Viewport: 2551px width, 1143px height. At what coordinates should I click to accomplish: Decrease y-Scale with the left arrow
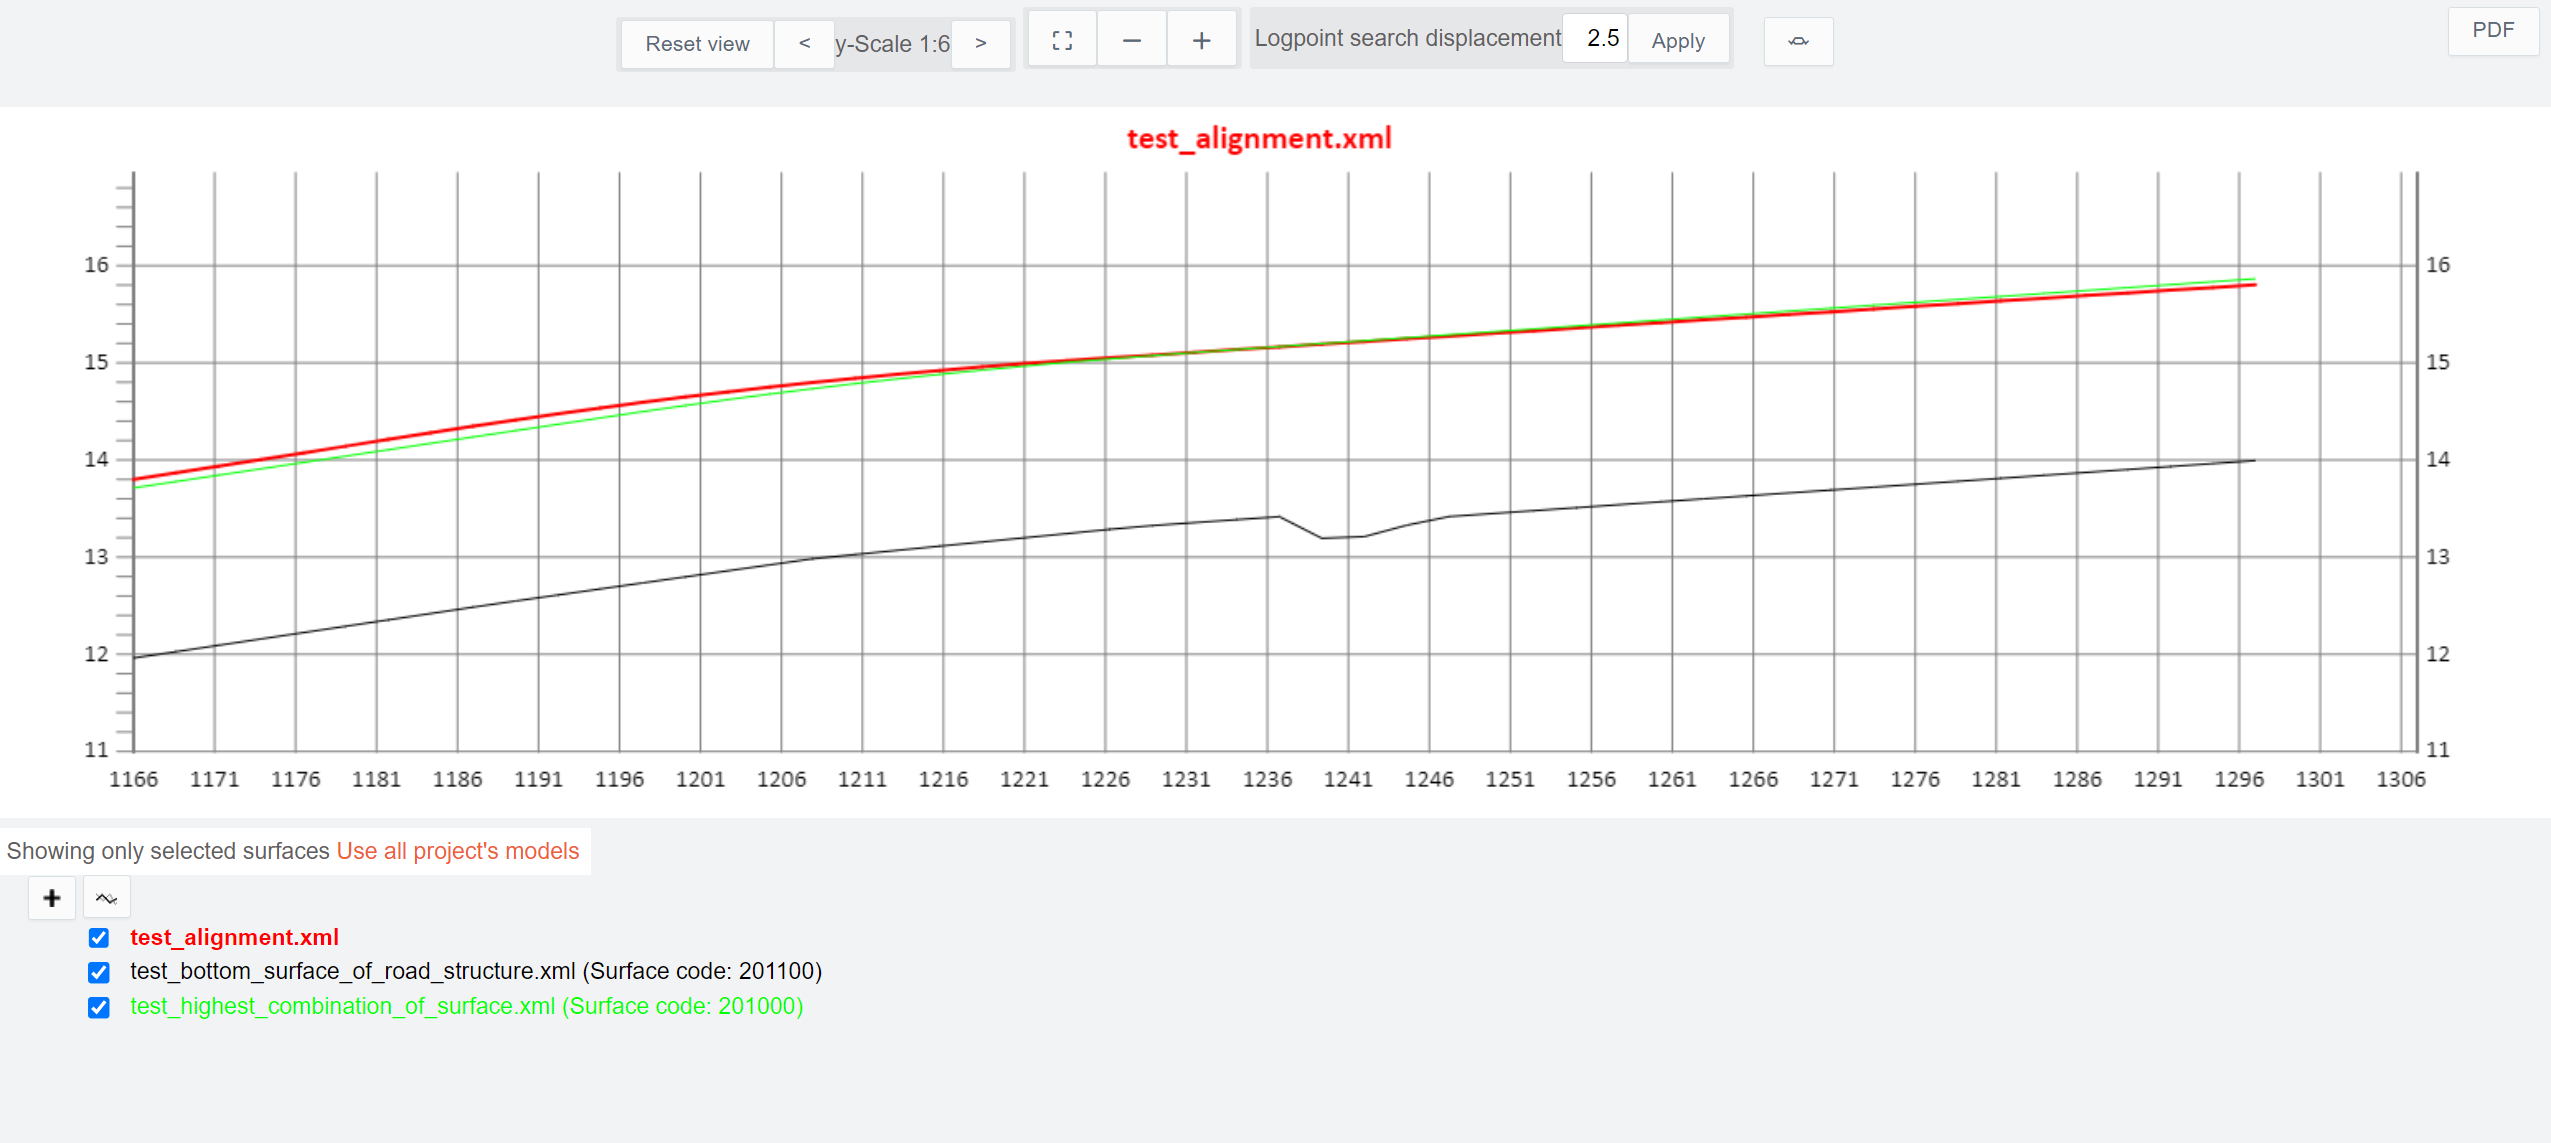tap(804, 44)
